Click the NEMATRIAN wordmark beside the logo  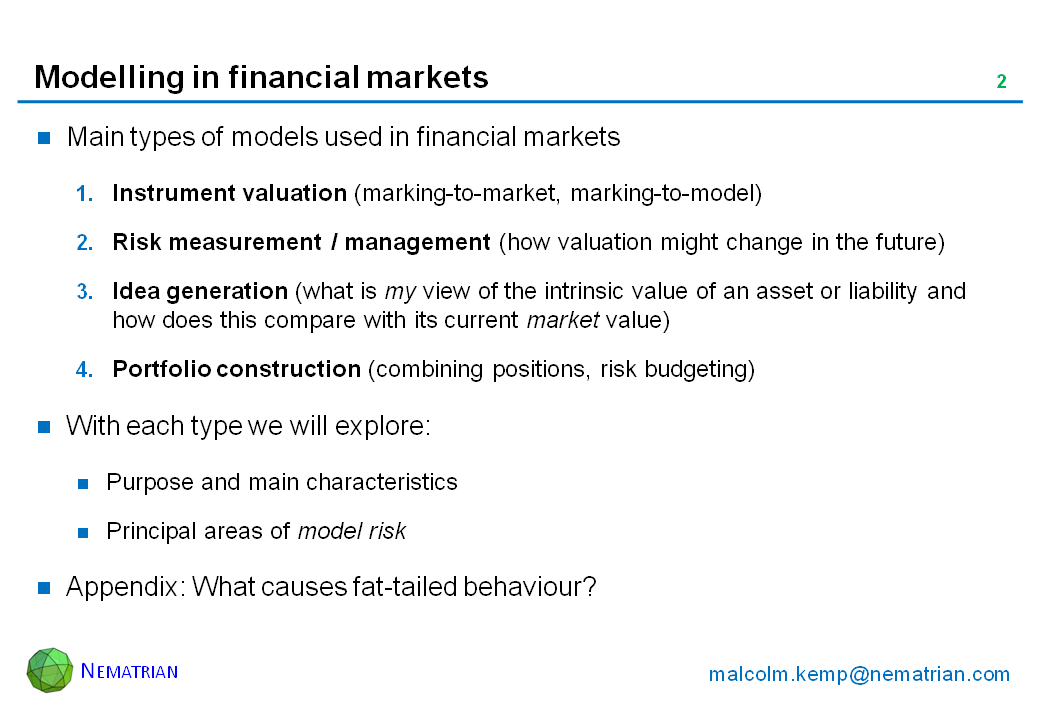coord(129,671)
